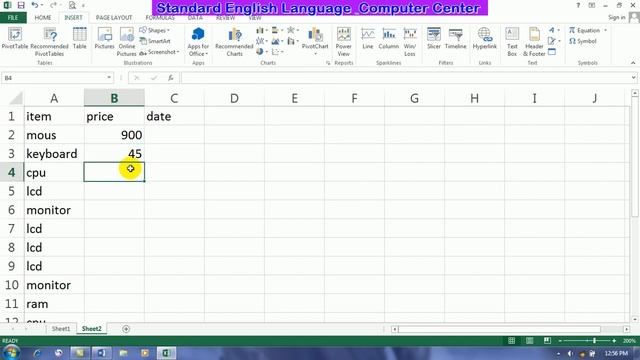Insert Header & Footer

click(x=534, y=42)
